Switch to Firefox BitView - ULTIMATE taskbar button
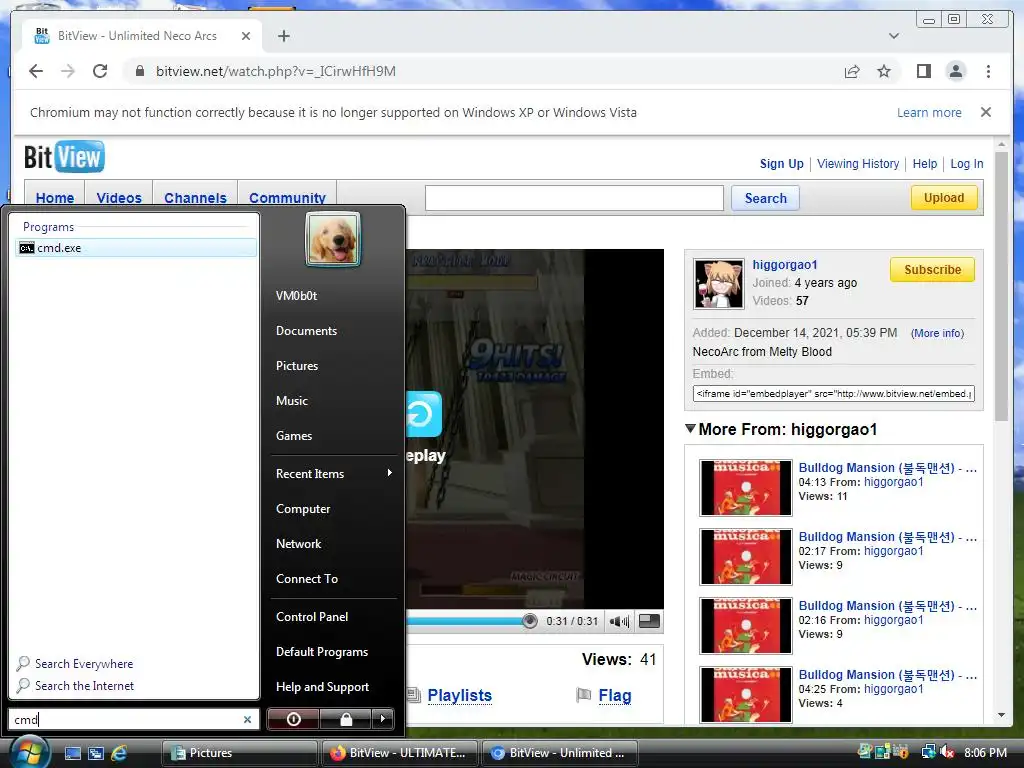The width and height of the screenshot is (1024, 768). (x=399, y=753)
